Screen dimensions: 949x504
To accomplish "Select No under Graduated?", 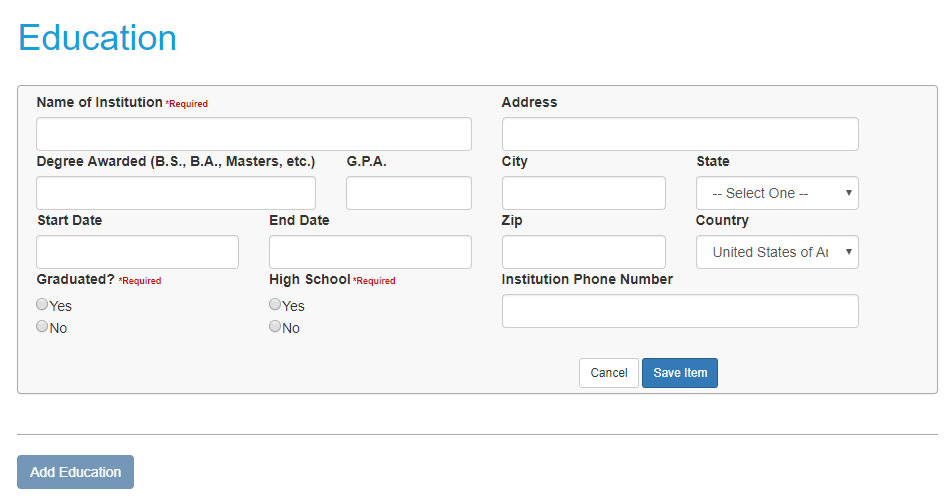I will click(43, 327).
